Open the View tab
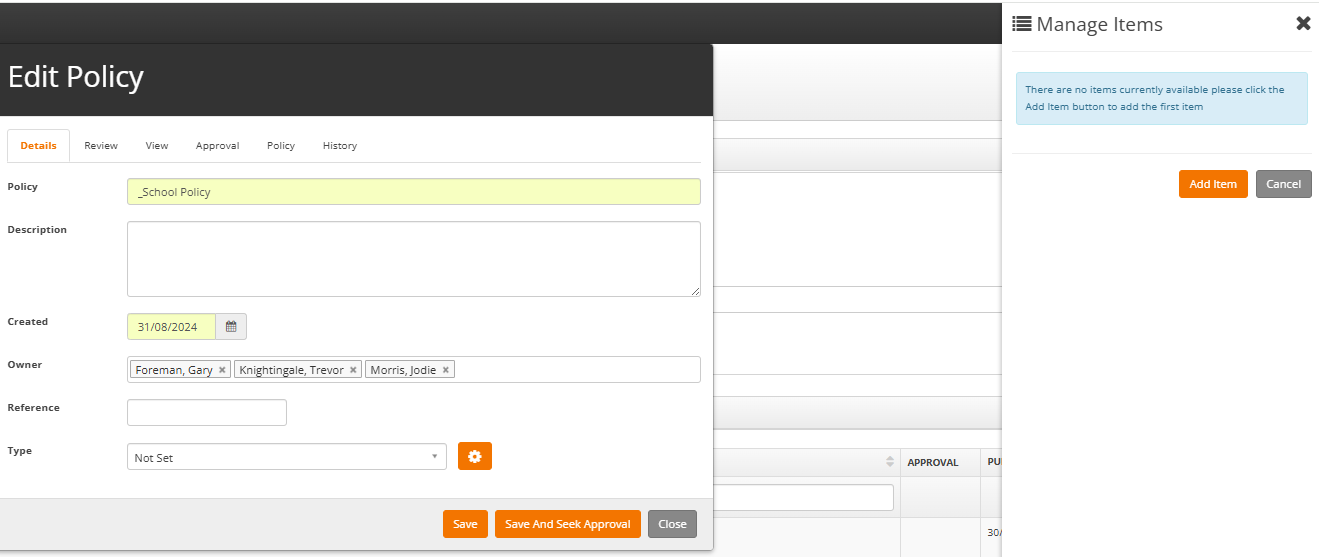Viewport: 1319px width, 557px height. [157, 146]
